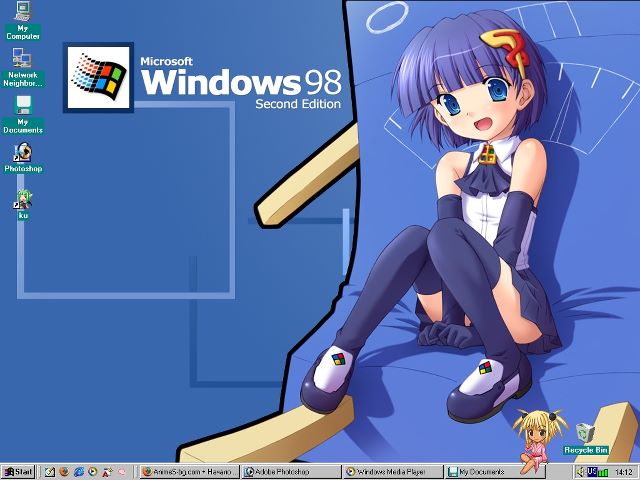
Task: Click the green bars network tray icon
Action: point(603,473)
